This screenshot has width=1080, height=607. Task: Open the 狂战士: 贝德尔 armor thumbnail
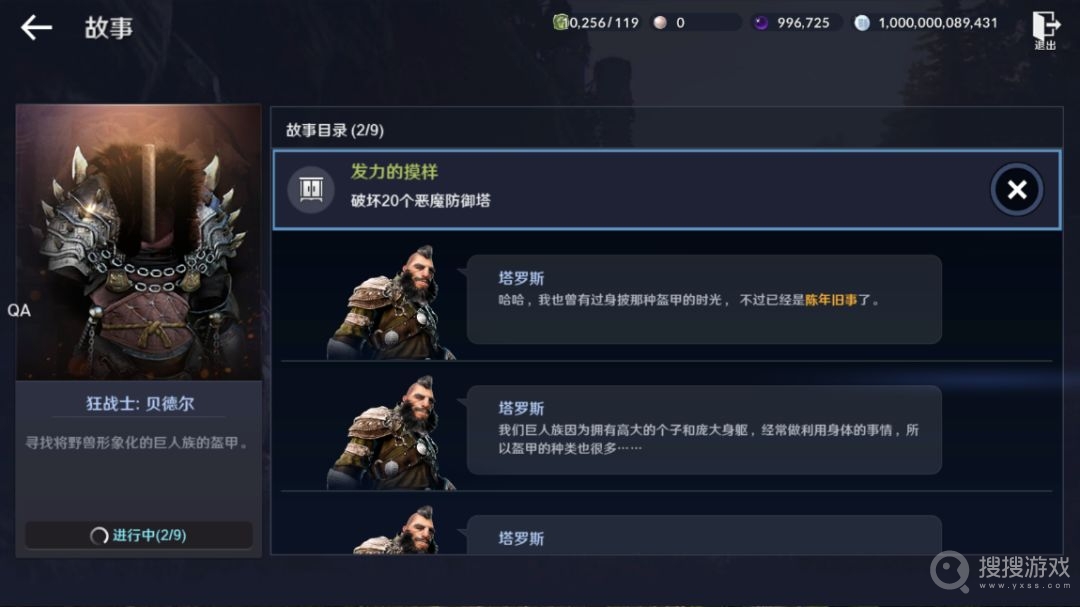point(138,242)
